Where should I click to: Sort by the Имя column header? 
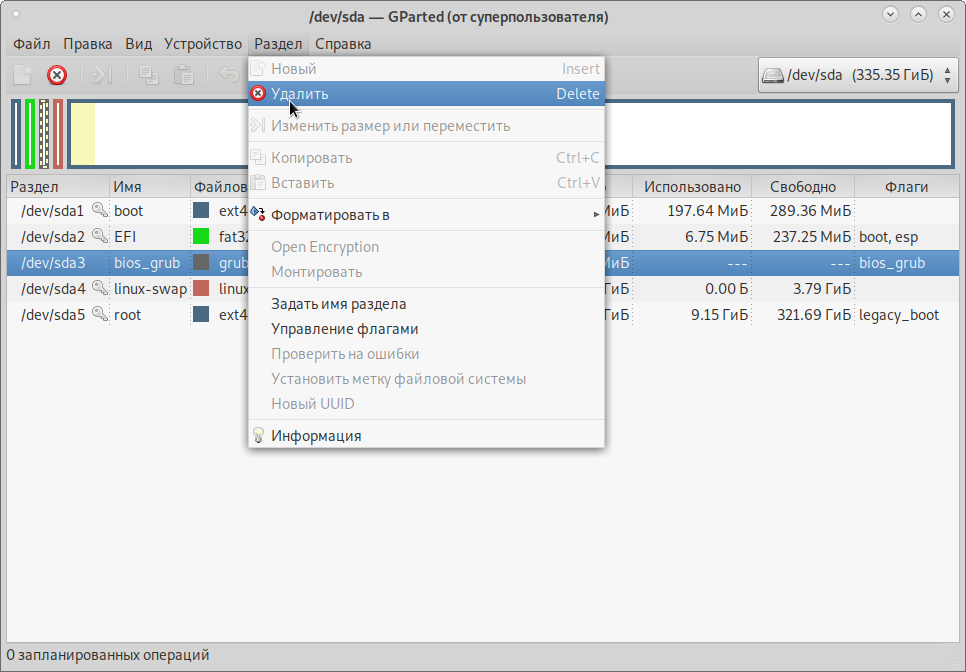point(150,187)
